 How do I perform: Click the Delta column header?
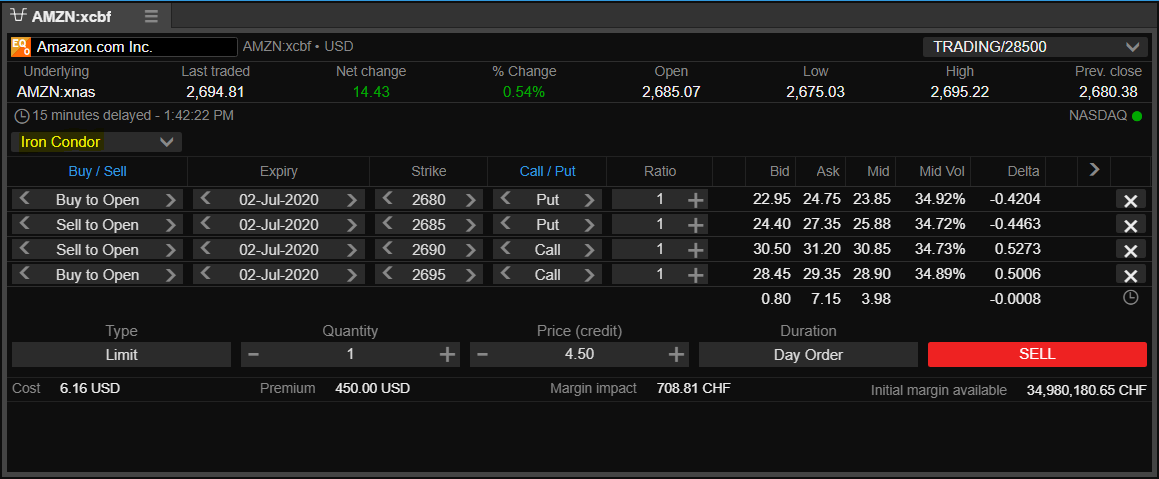[1023, 171]
